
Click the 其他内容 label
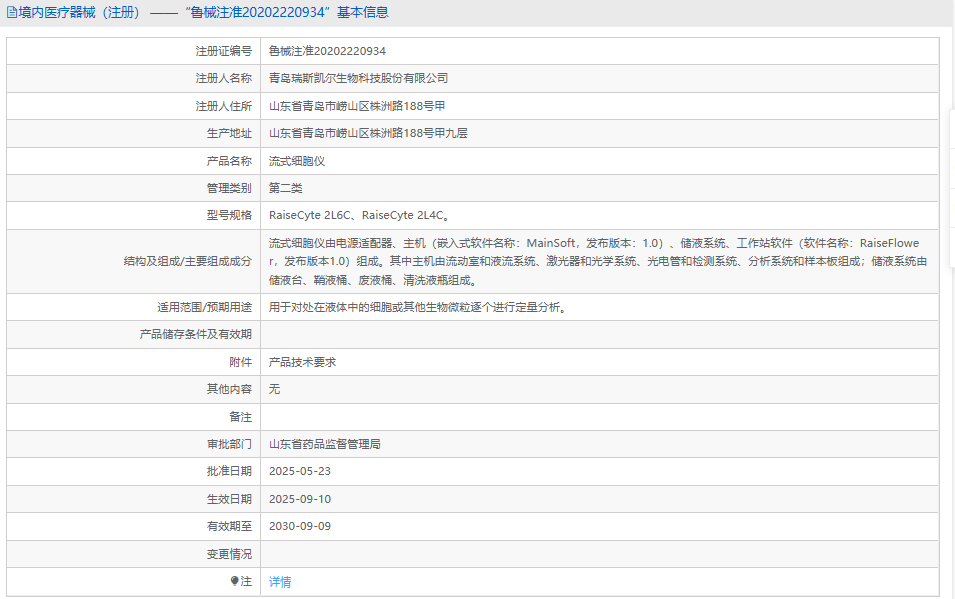pos(229,389)
